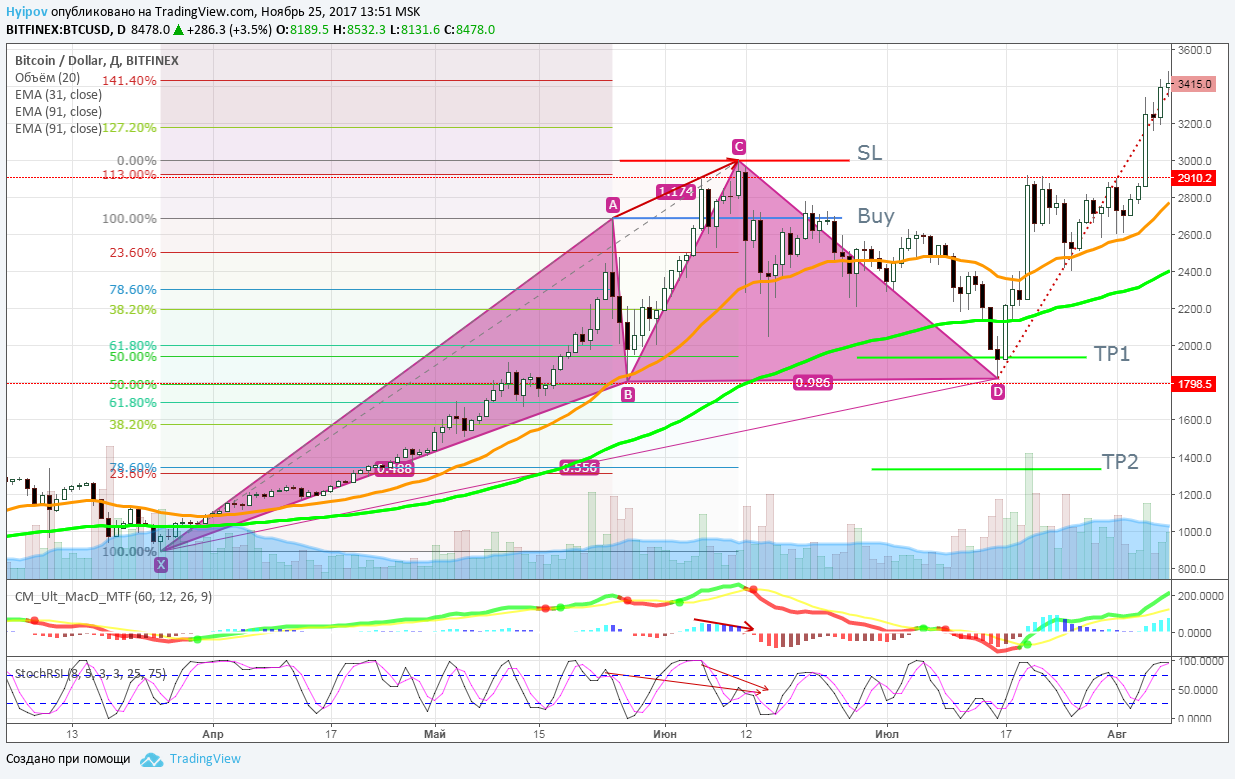Click the blue Buy horizontal line
This screenshot has height=779, width=1235.
727,218
